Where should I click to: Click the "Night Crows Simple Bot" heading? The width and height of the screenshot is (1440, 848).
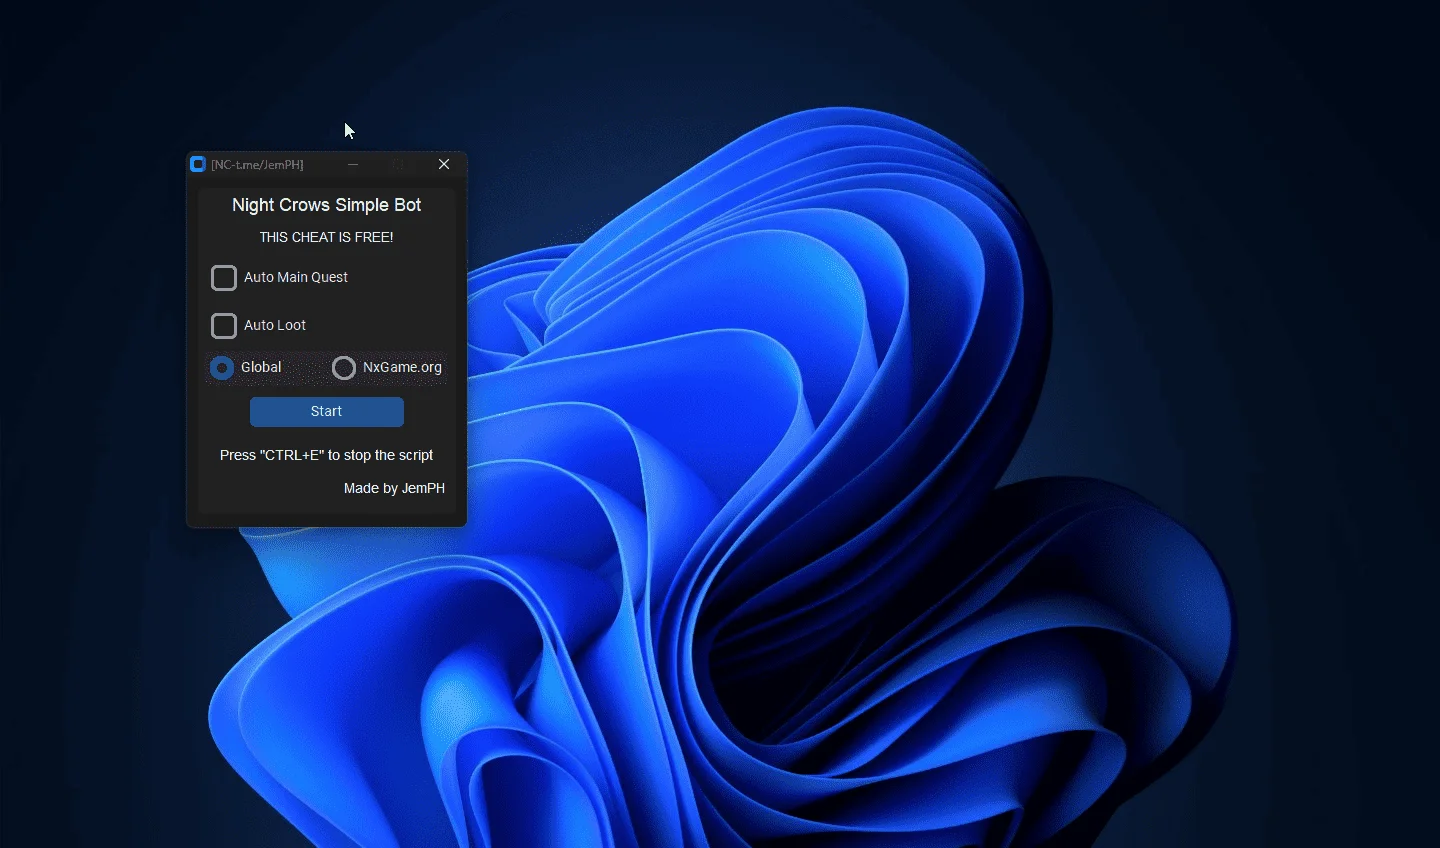[327, 205]
